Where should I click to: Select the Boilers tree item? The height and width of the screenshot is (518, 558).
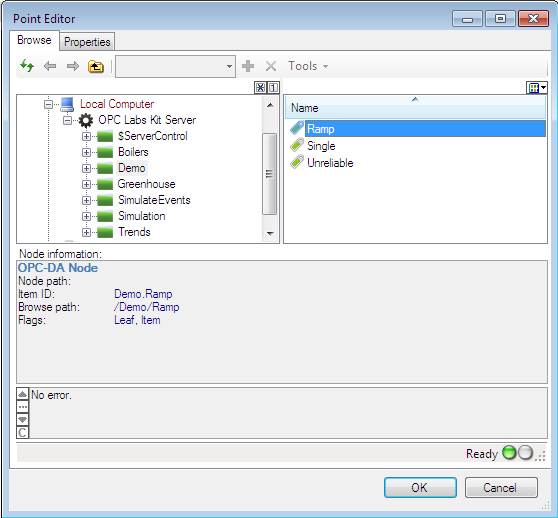[133, 152]
